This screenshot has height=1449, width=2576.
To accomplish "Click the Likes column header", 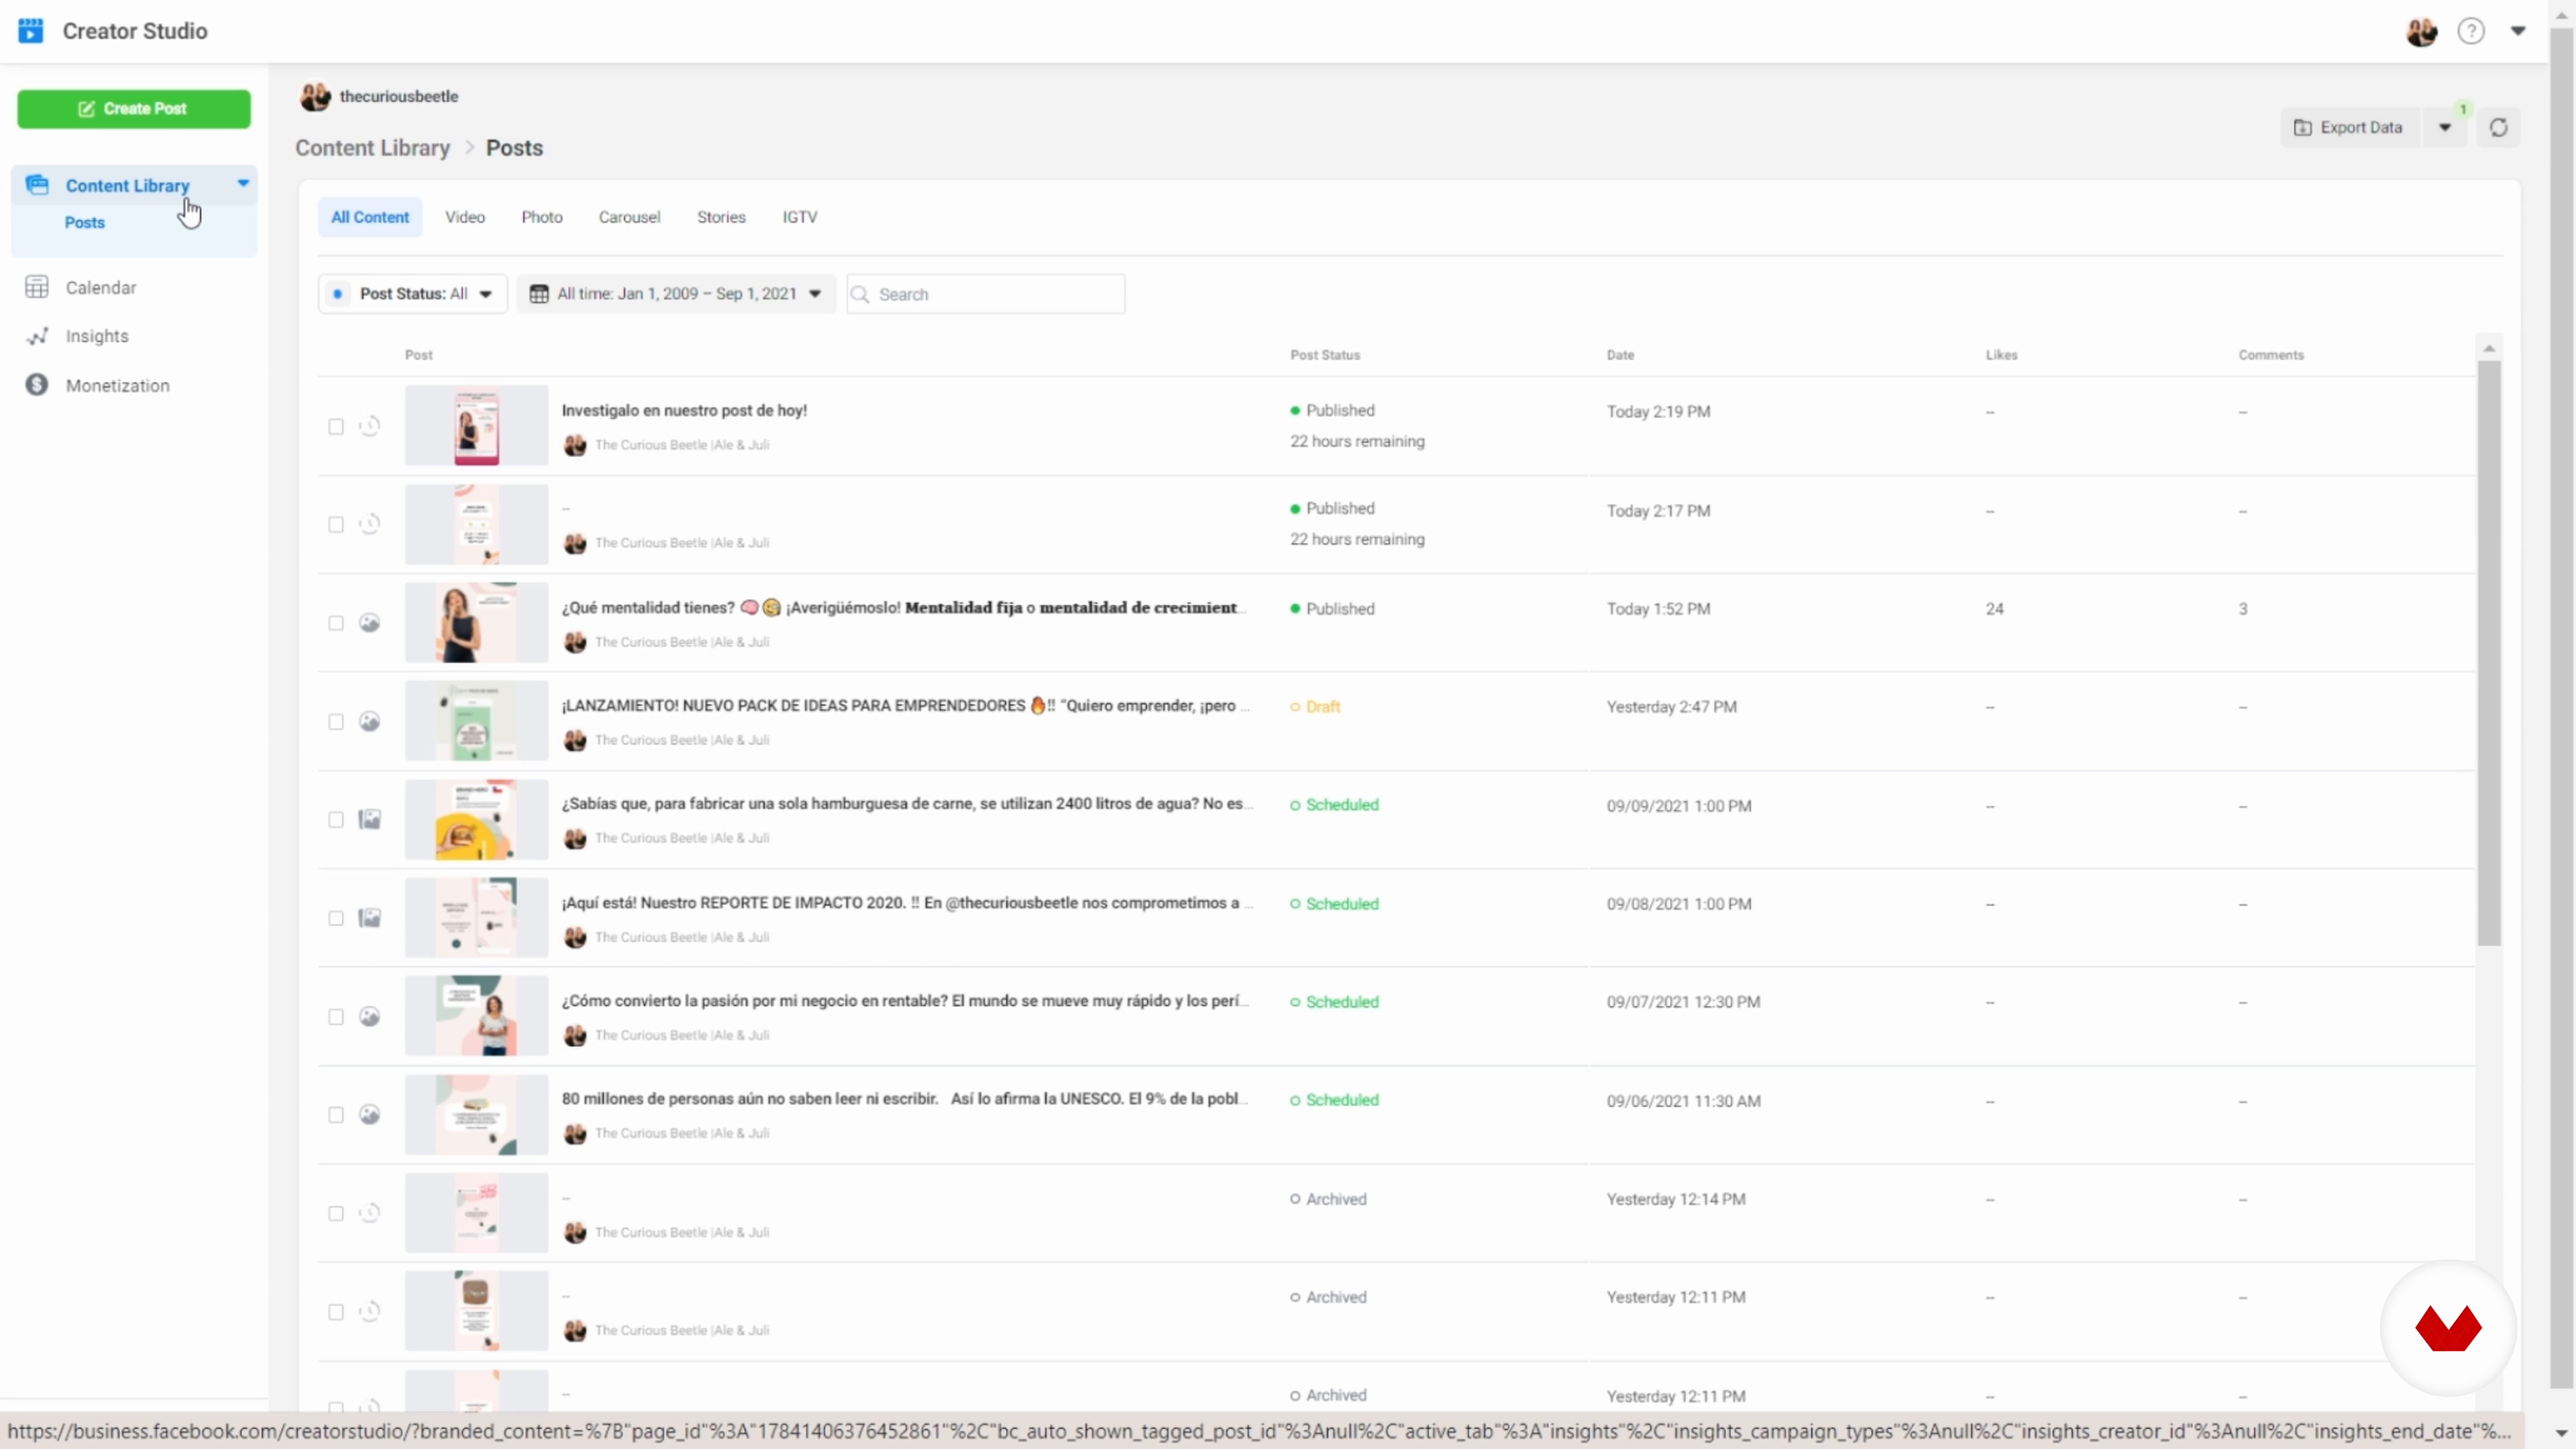I will (2001, 355).
